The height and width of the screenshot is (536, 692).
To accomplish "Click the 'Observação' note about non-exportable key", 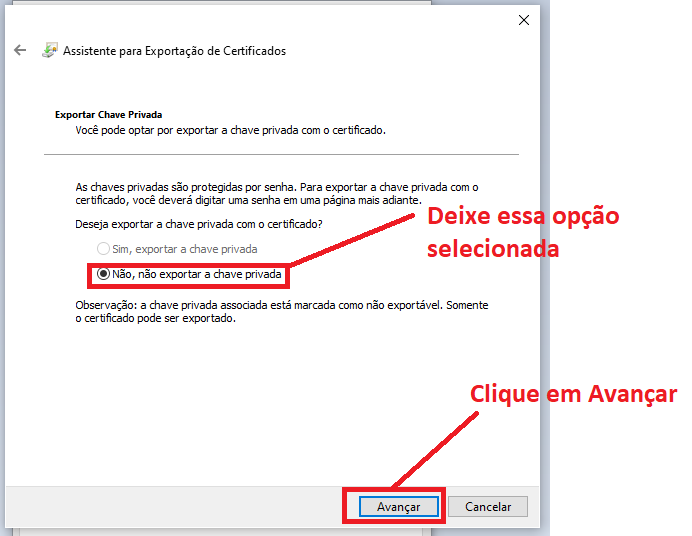I will tap(288, 311).
